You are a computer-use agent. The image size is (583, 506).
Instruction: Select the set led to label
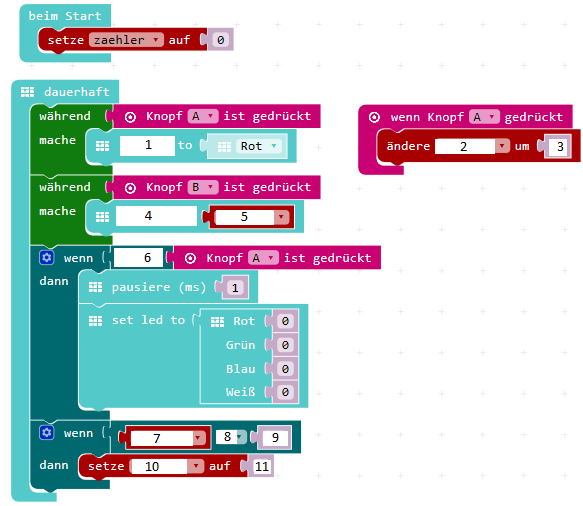pyautogui.click(x=148, y=320)
